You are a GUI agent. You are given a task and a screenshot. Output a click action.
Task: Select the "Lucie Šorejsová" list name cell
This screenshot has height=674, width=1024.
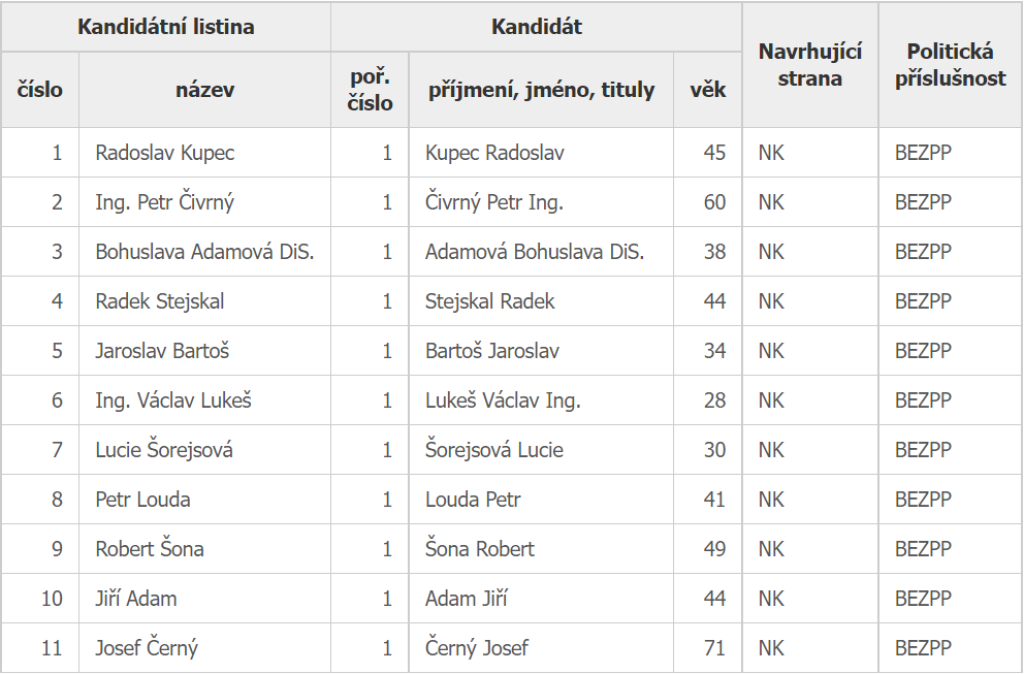(x=164, y=450)
